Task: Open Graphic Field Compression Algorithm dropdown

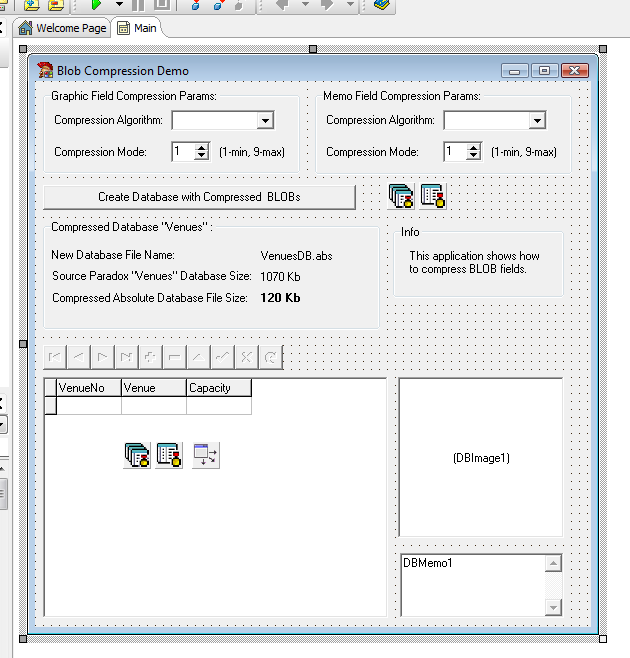Action: point(265,121)
